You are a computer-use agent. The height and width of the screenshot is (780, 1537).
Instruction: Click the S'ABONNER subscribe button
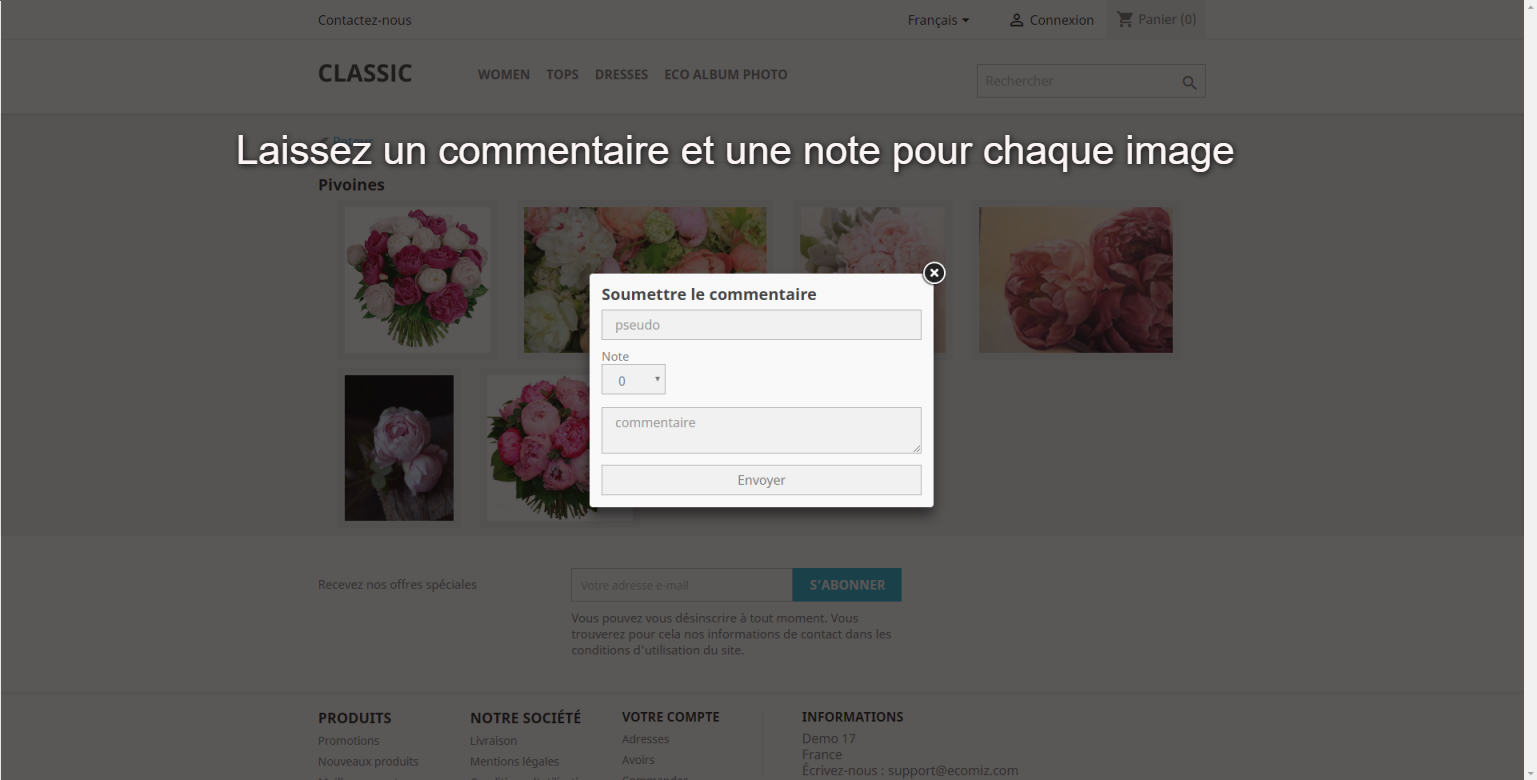(847, 585)
